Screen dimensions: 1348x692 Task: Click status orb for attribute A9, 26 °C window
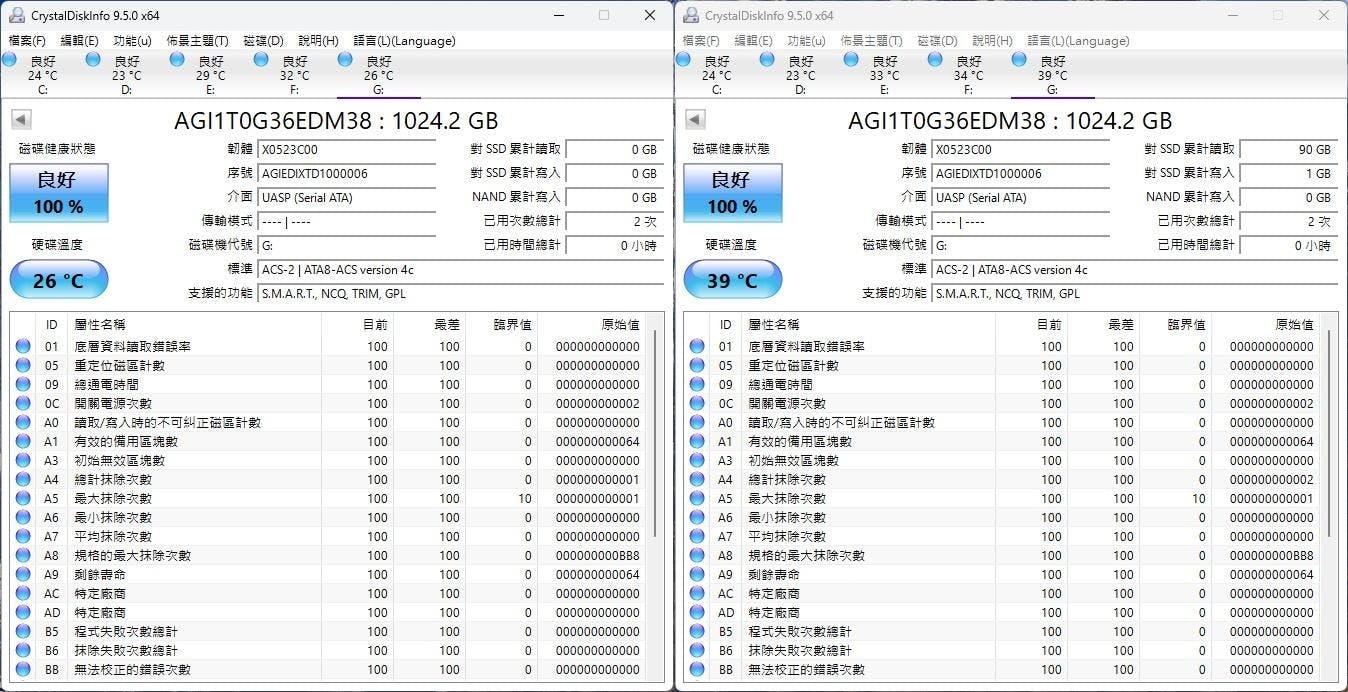[x=23, y=575]
